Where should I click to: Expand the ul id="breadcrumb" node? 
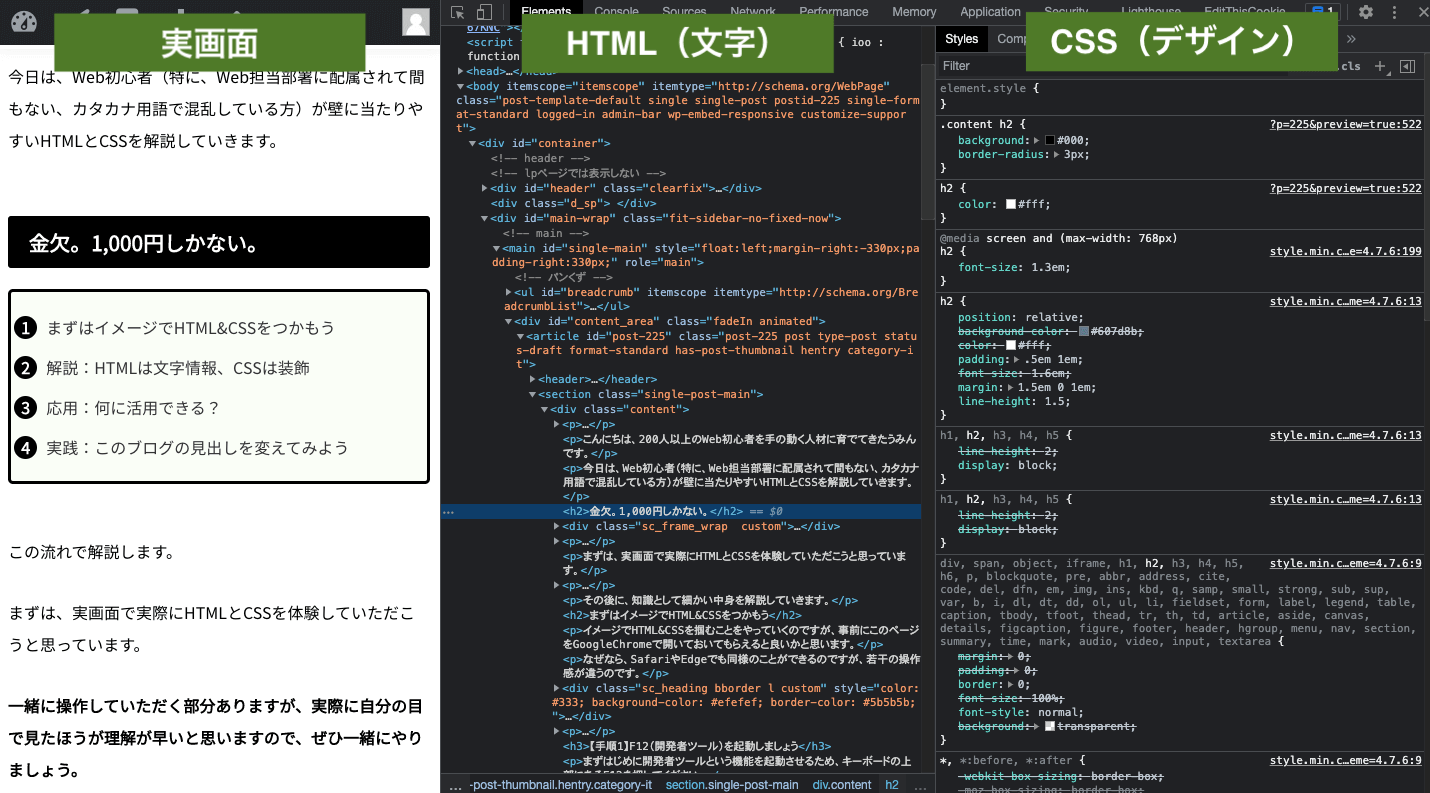click(509, 292)
